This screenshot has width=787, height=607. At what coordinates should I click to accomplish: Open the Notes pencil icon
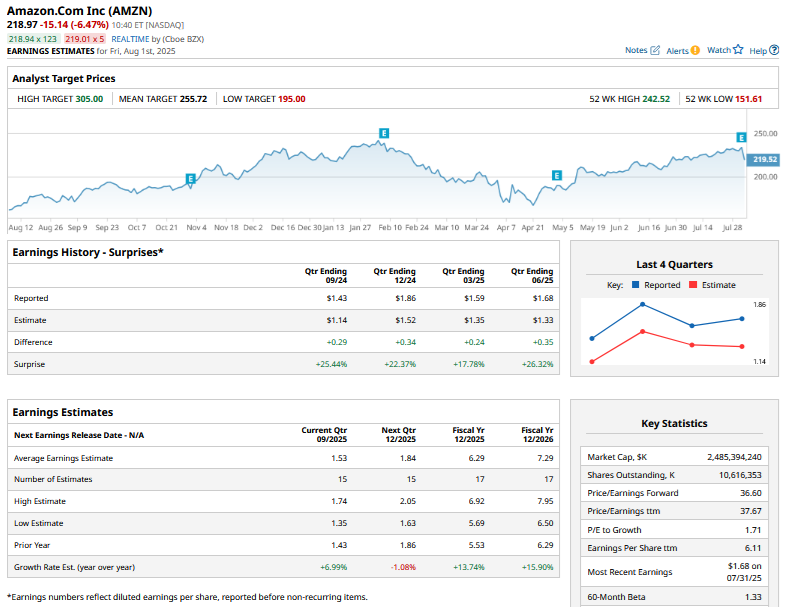click(x=655, y=50)
